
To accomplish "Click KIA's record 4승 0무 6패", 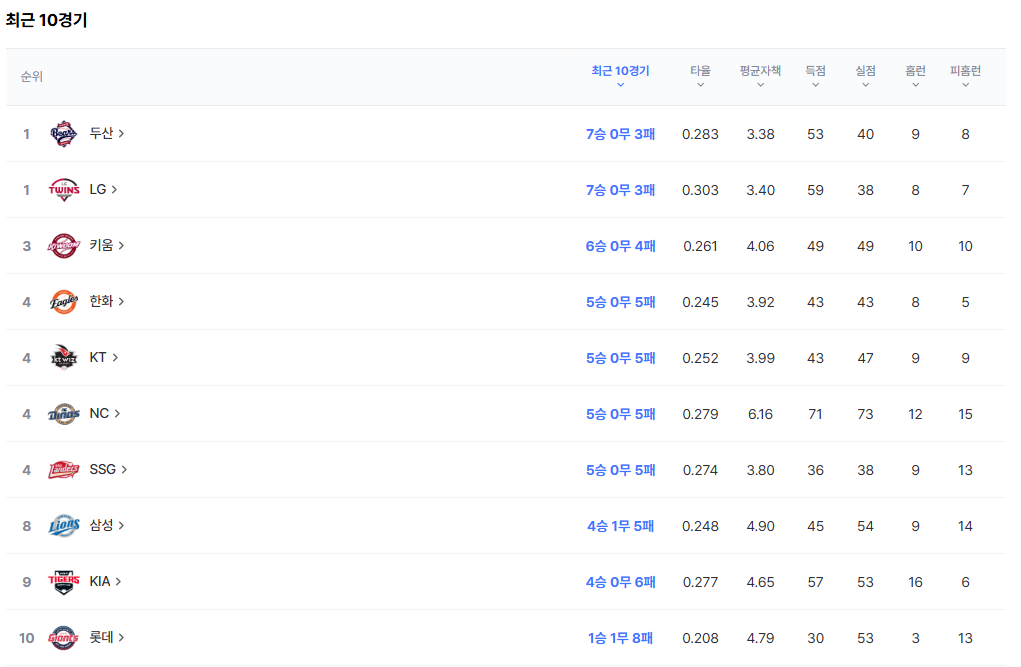I will [620, 582].
